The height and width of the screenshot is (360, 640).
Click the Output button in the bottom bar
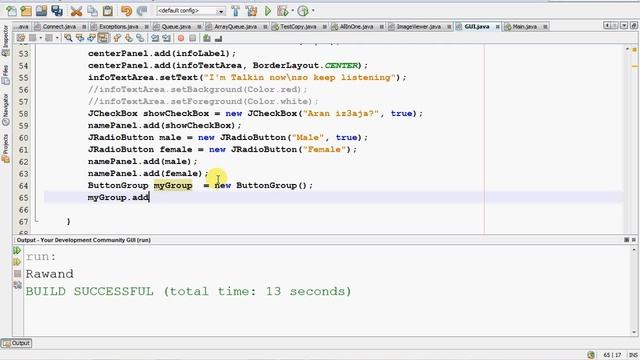click(x=16, y=343)
